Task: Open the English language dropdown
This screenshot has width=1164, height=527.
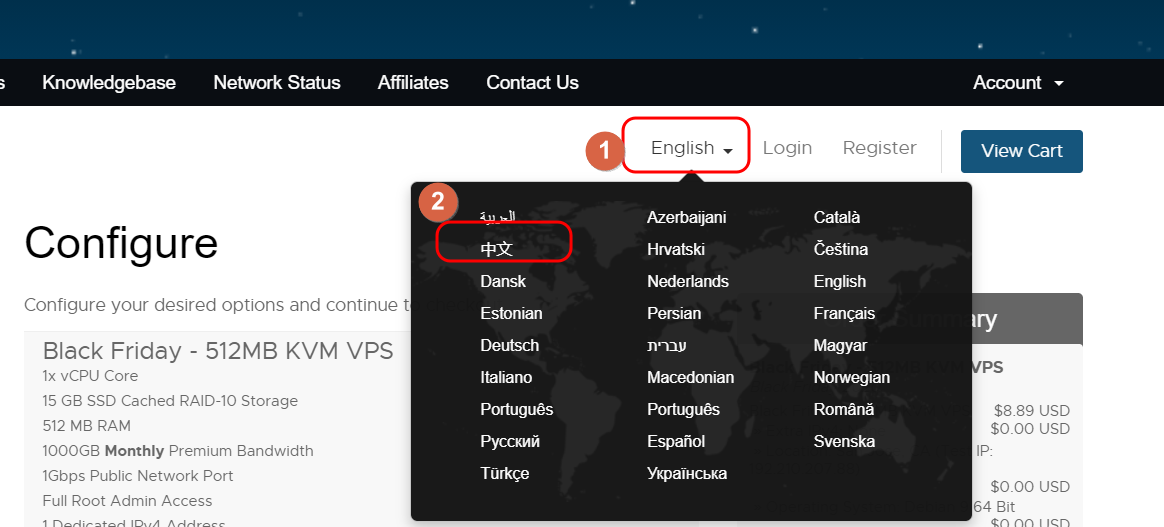Action: click(x=691, y=148)
